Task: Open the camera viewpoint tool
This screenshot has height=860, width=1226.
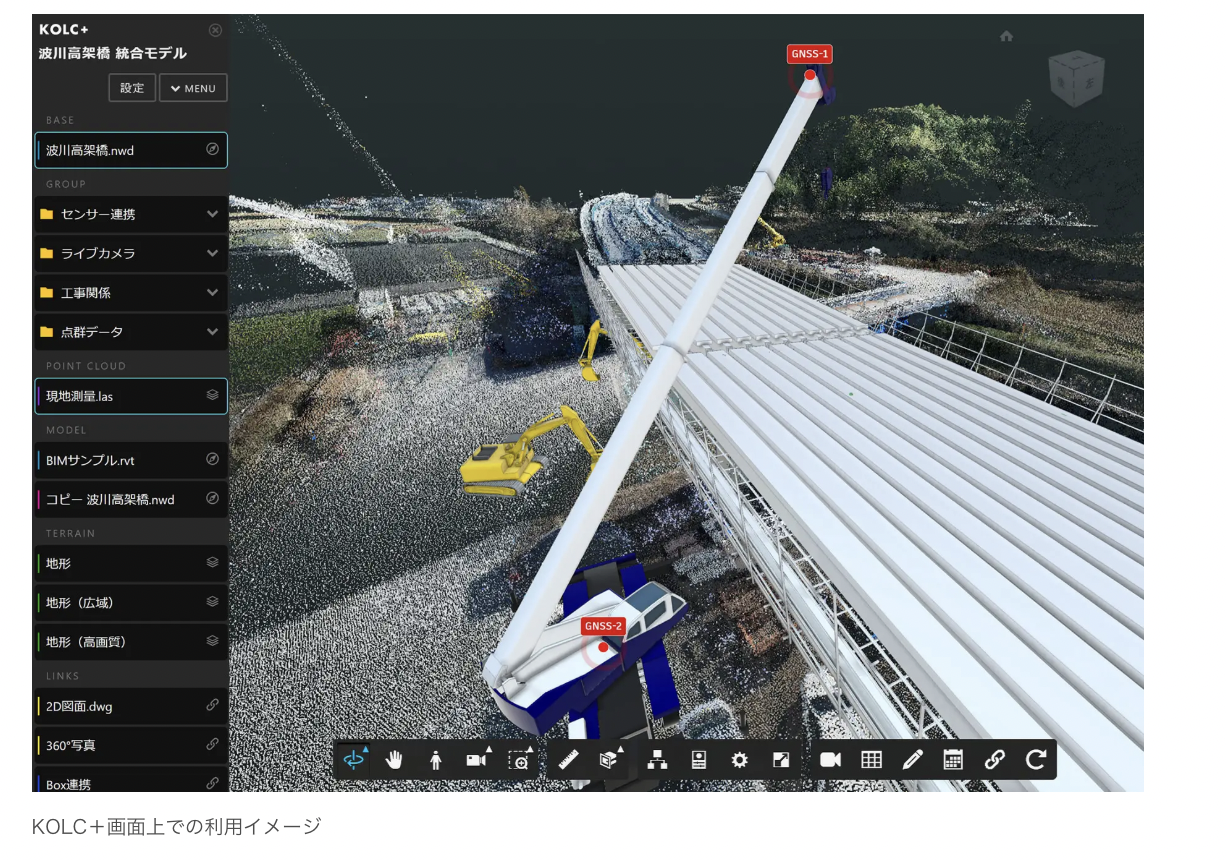Action: click(x=477, y=760)
